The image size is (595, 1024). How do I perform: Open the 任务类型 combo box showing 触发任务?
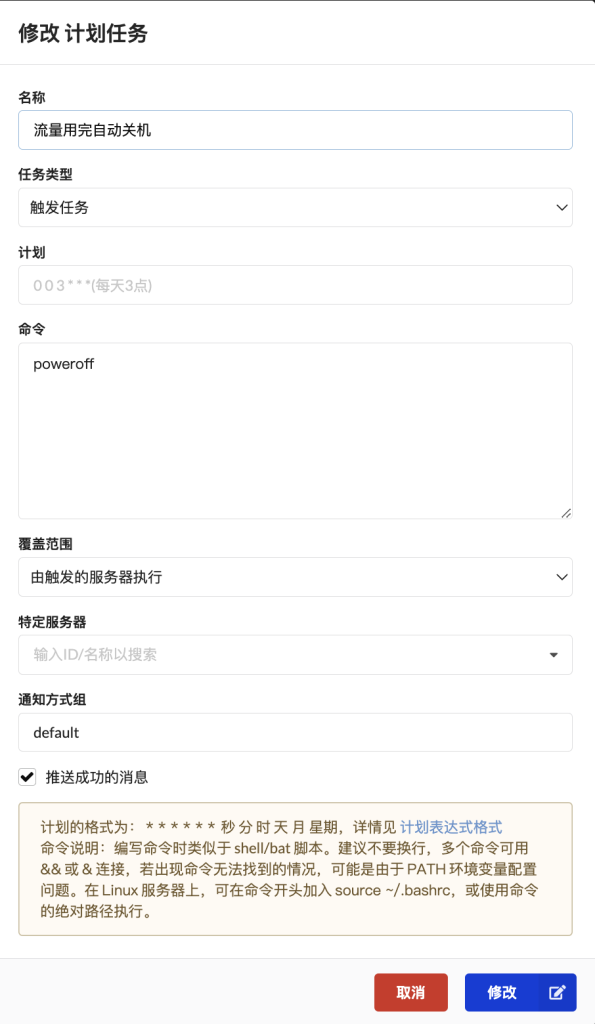click(297, 207)
